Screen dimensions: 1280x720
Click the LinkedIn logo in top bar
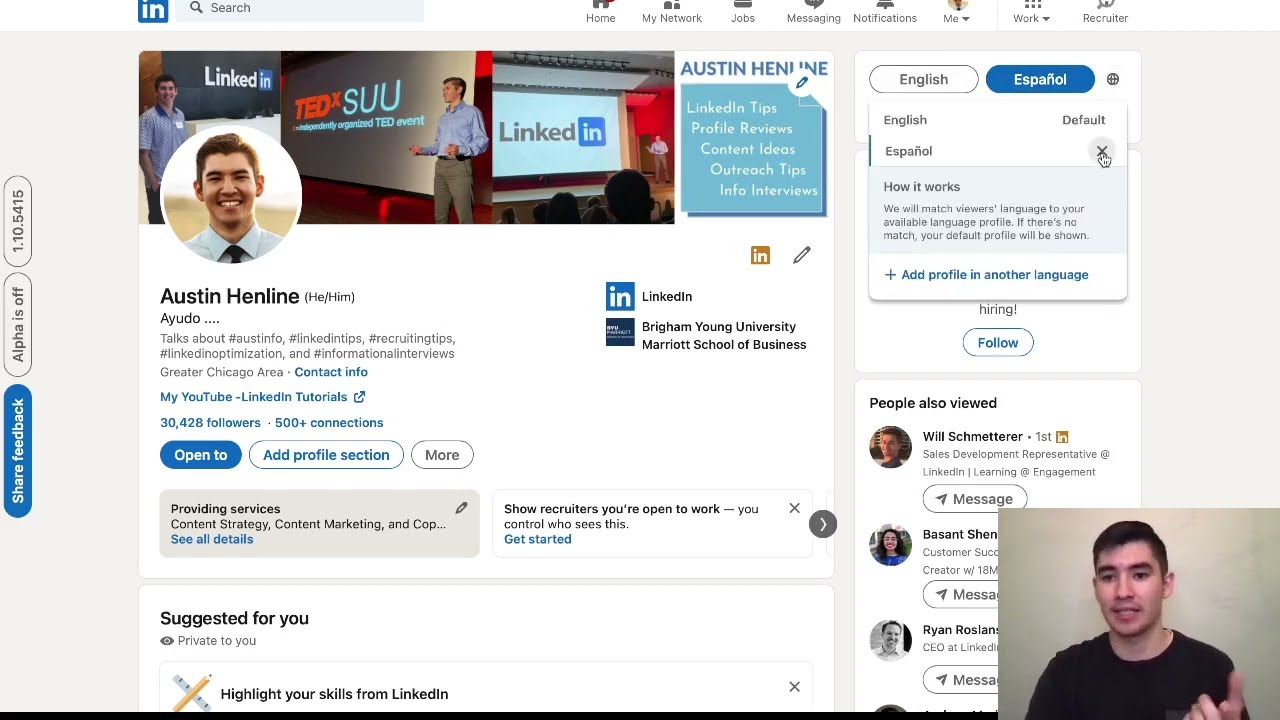(x=153, y=11)
